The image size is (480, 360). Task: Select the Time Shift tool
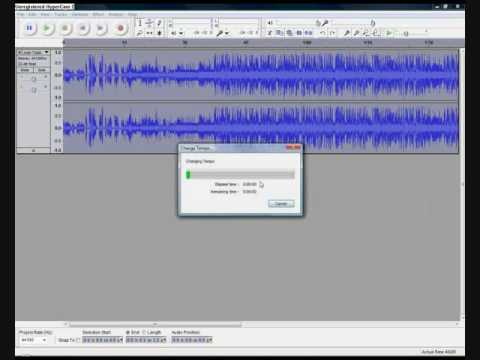point(150,33)
